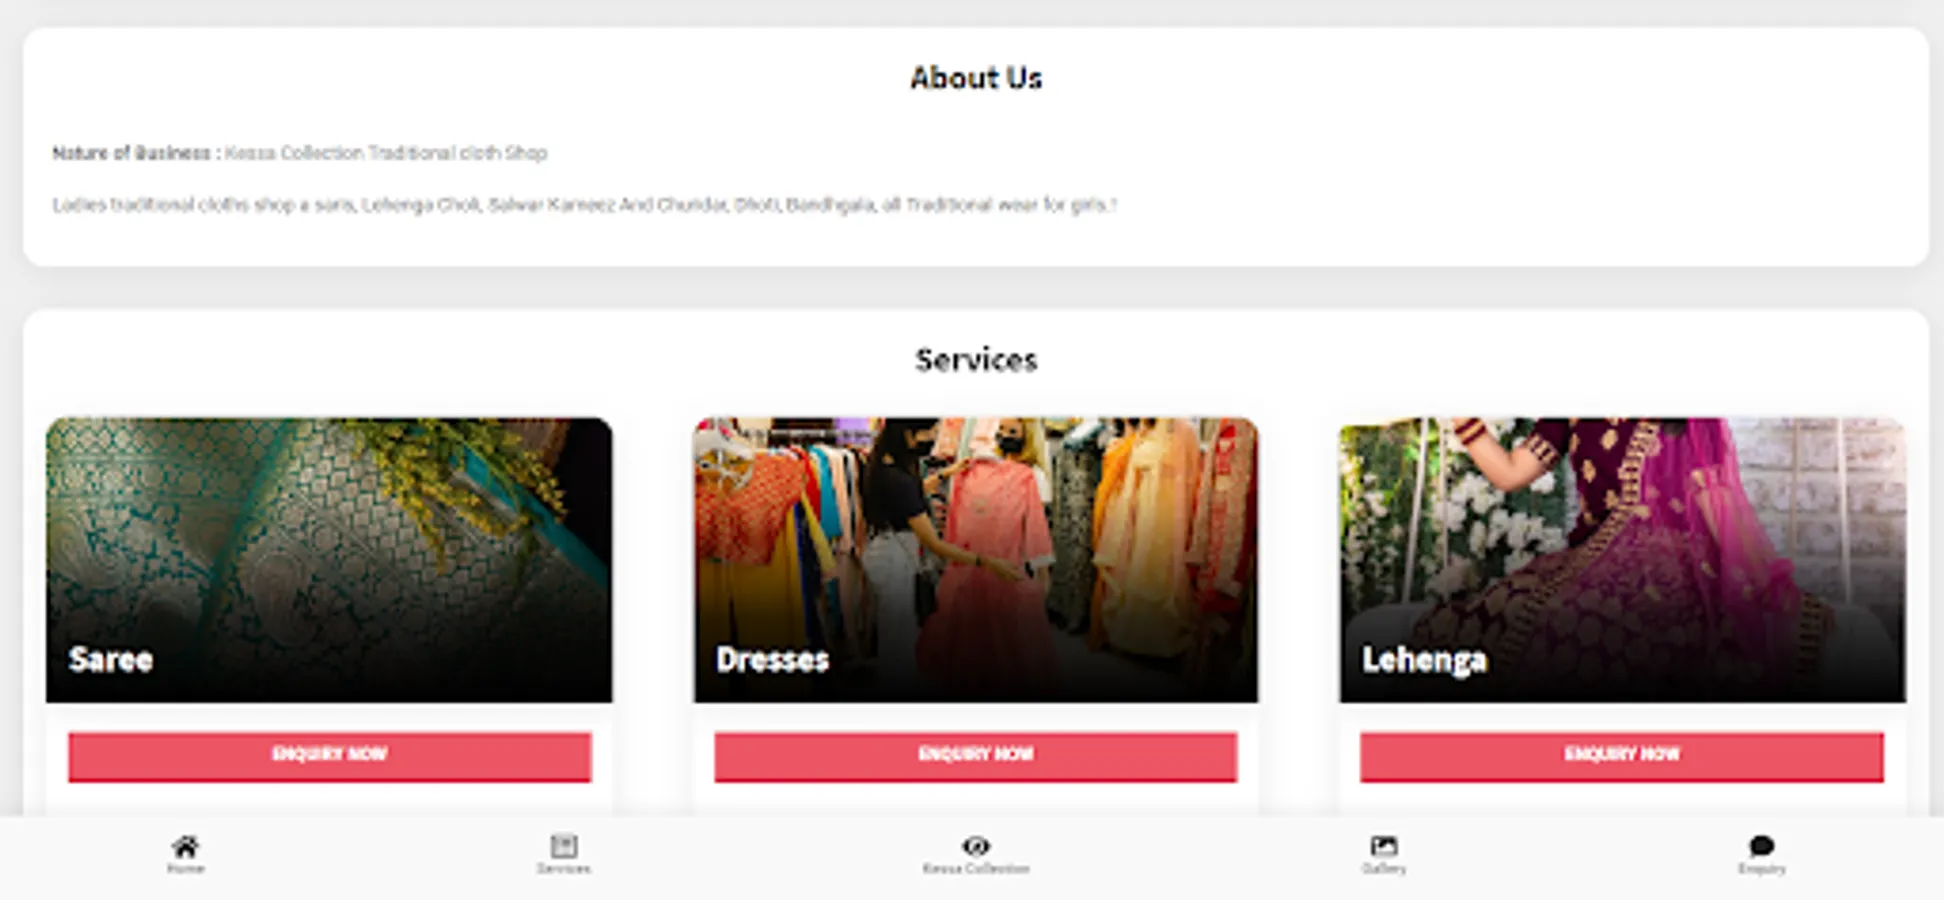
Task: Tap the Home icon in bottom navigation
Action: coord(185,846)
